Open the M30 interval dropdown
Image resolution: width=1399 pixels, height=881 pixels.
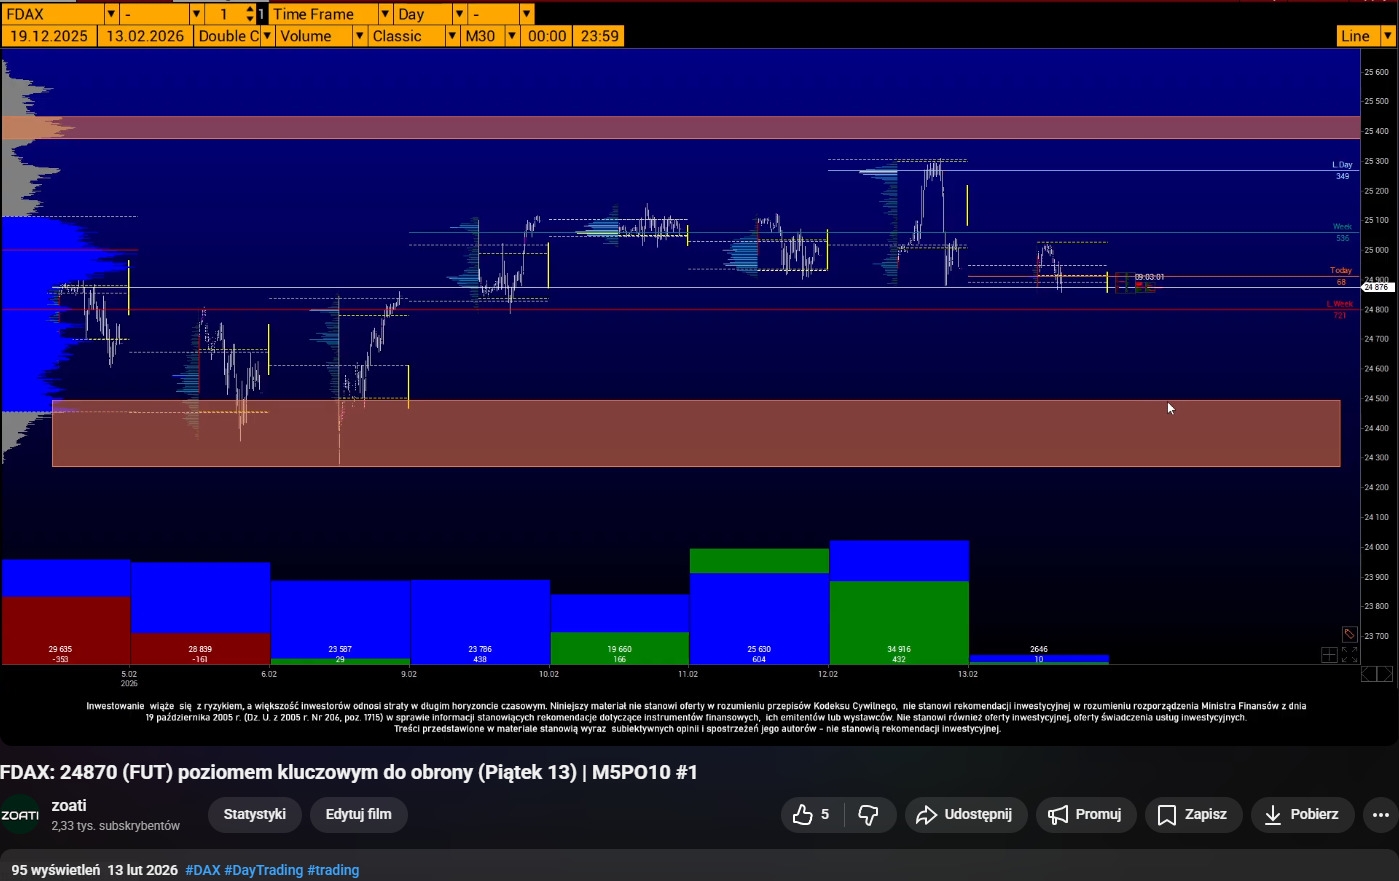click(x=511, y=36)
